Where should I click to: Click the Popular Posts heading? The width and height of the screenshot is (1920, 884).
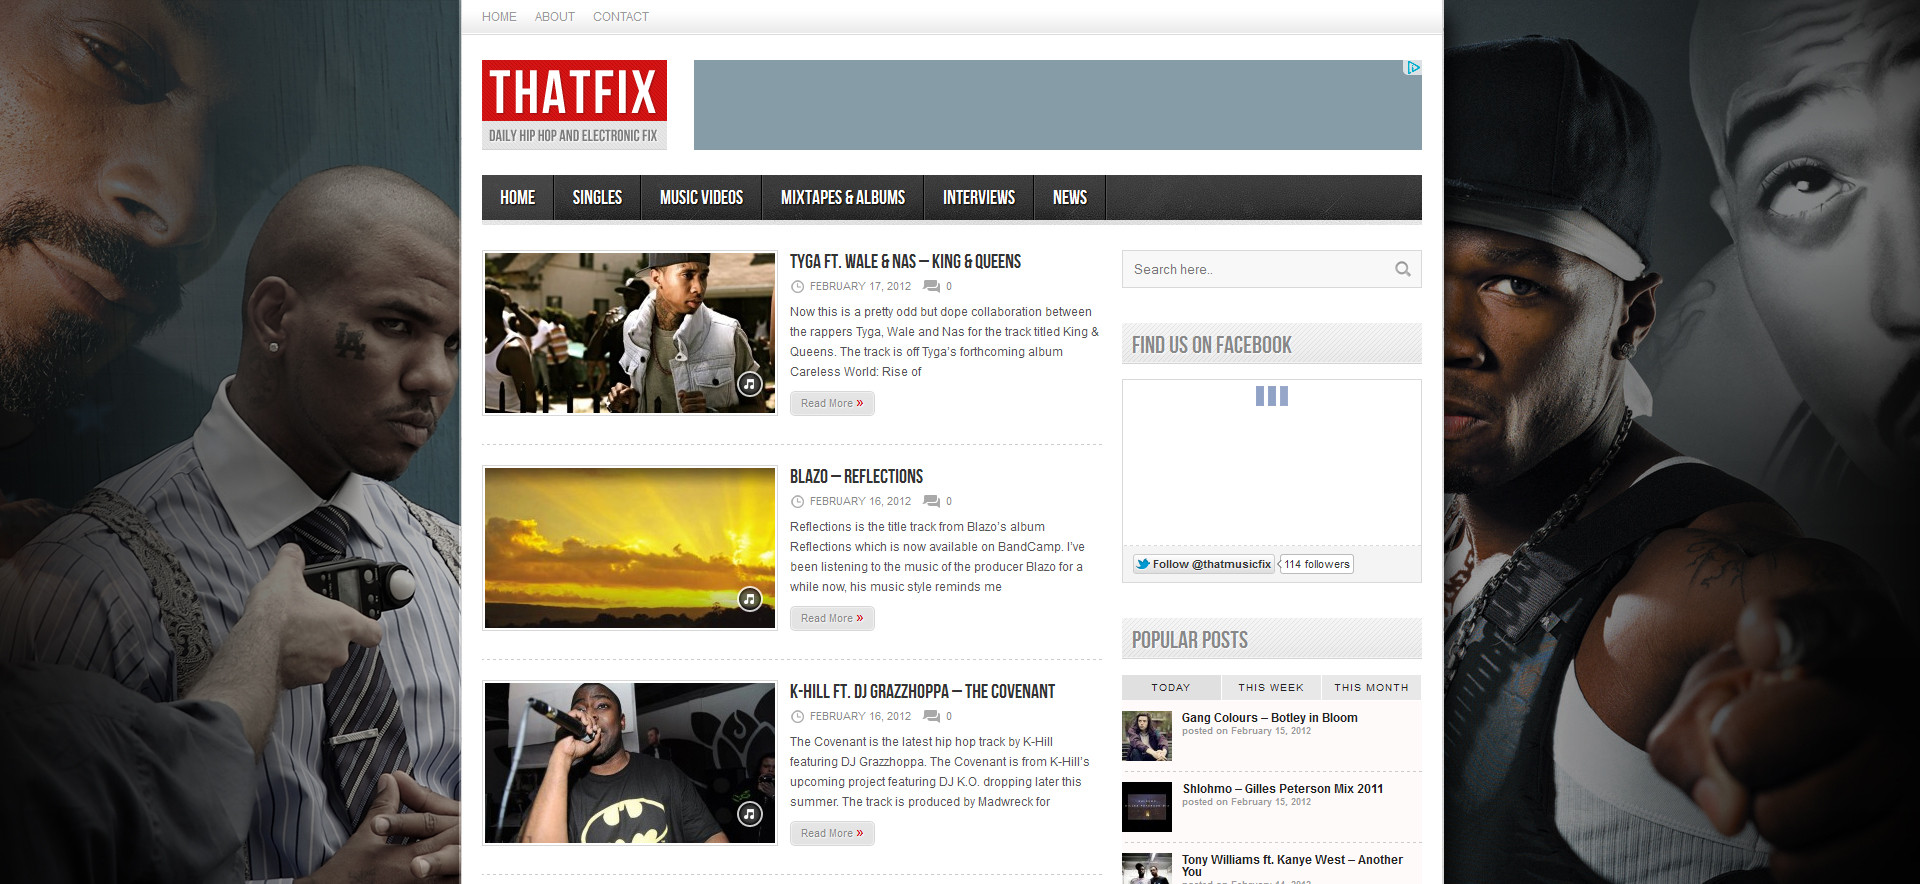pyautogui.click(x=1190, y=640)
